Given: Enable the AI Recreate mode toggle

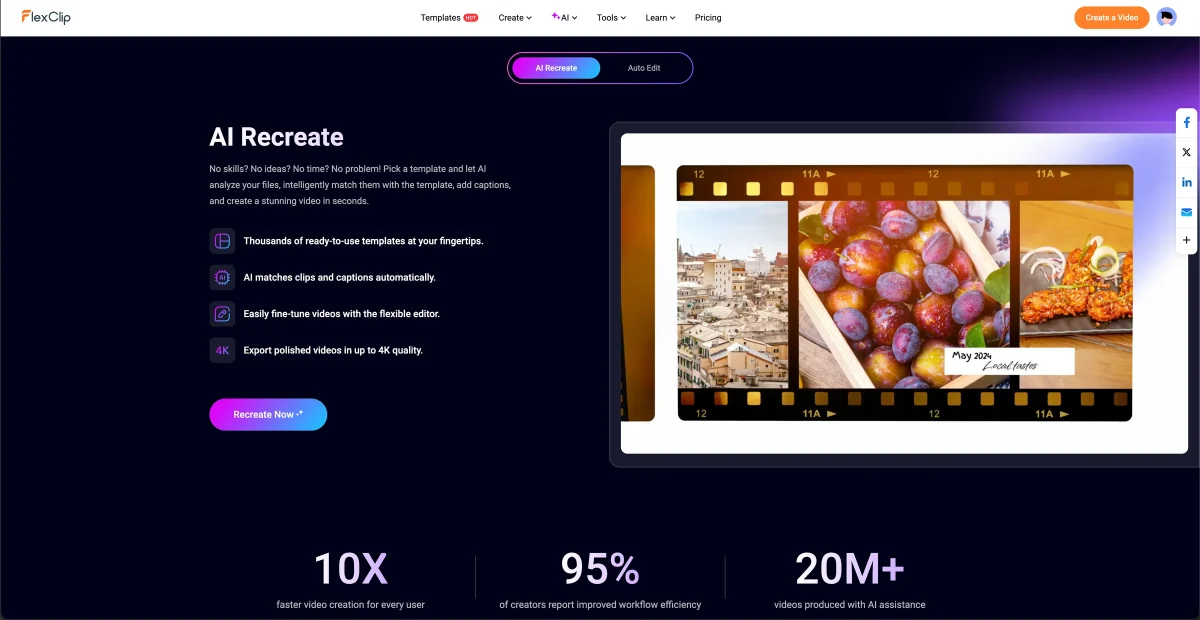Looking at the screenshot, I should 555,68.
